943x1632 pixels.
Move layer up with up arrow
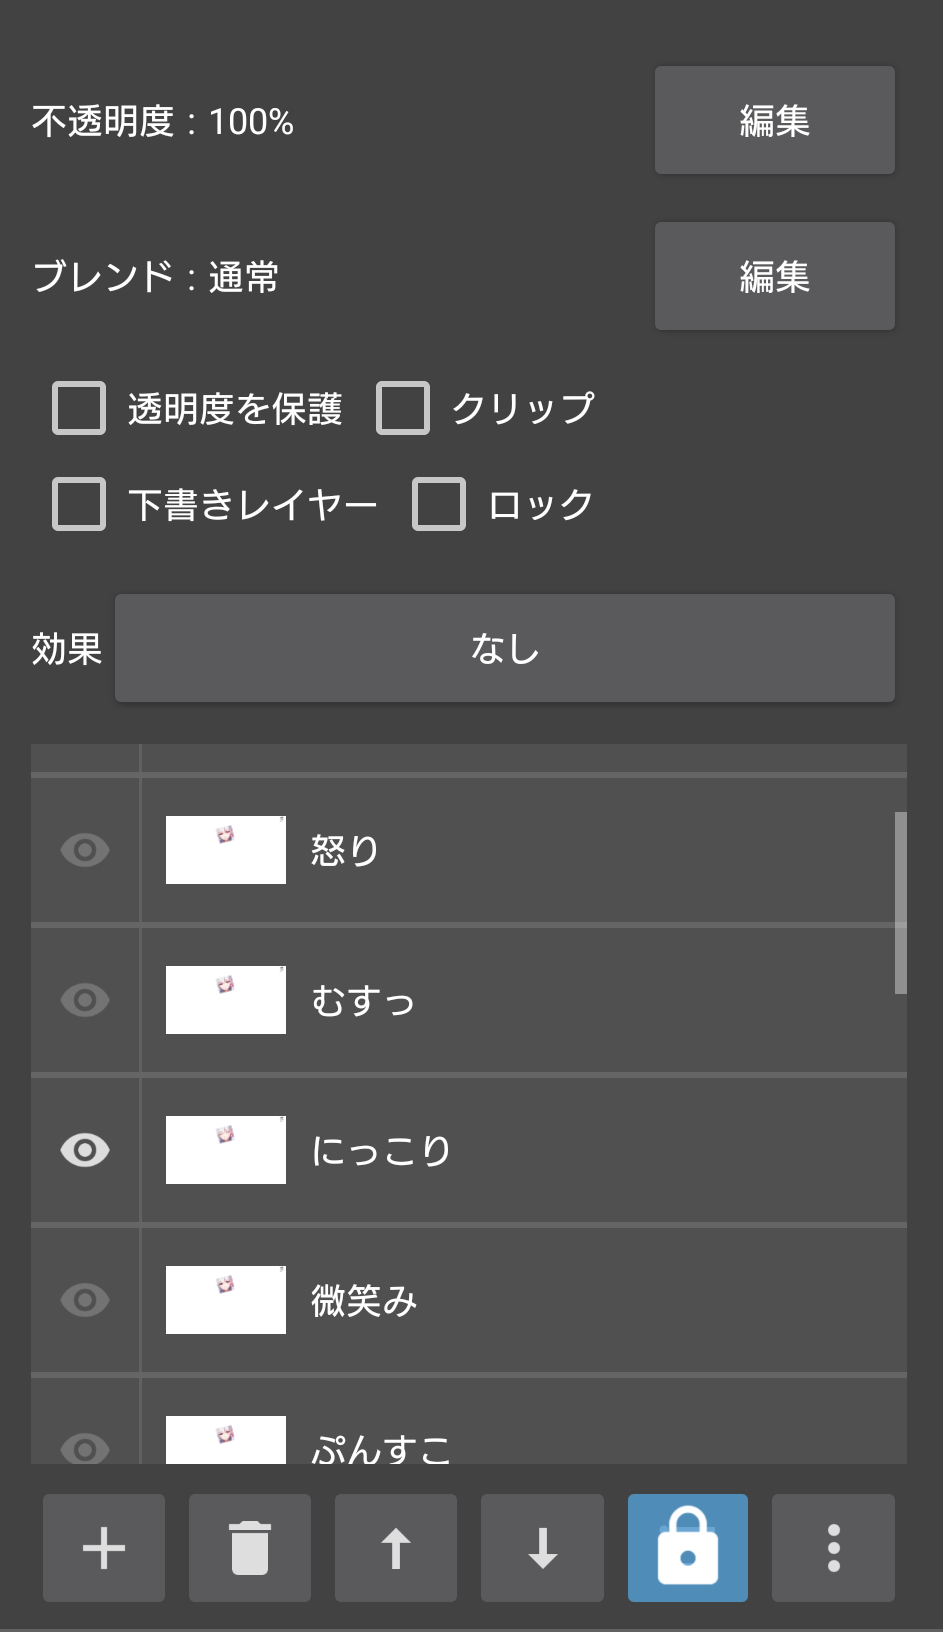(x=396, y=1547)
